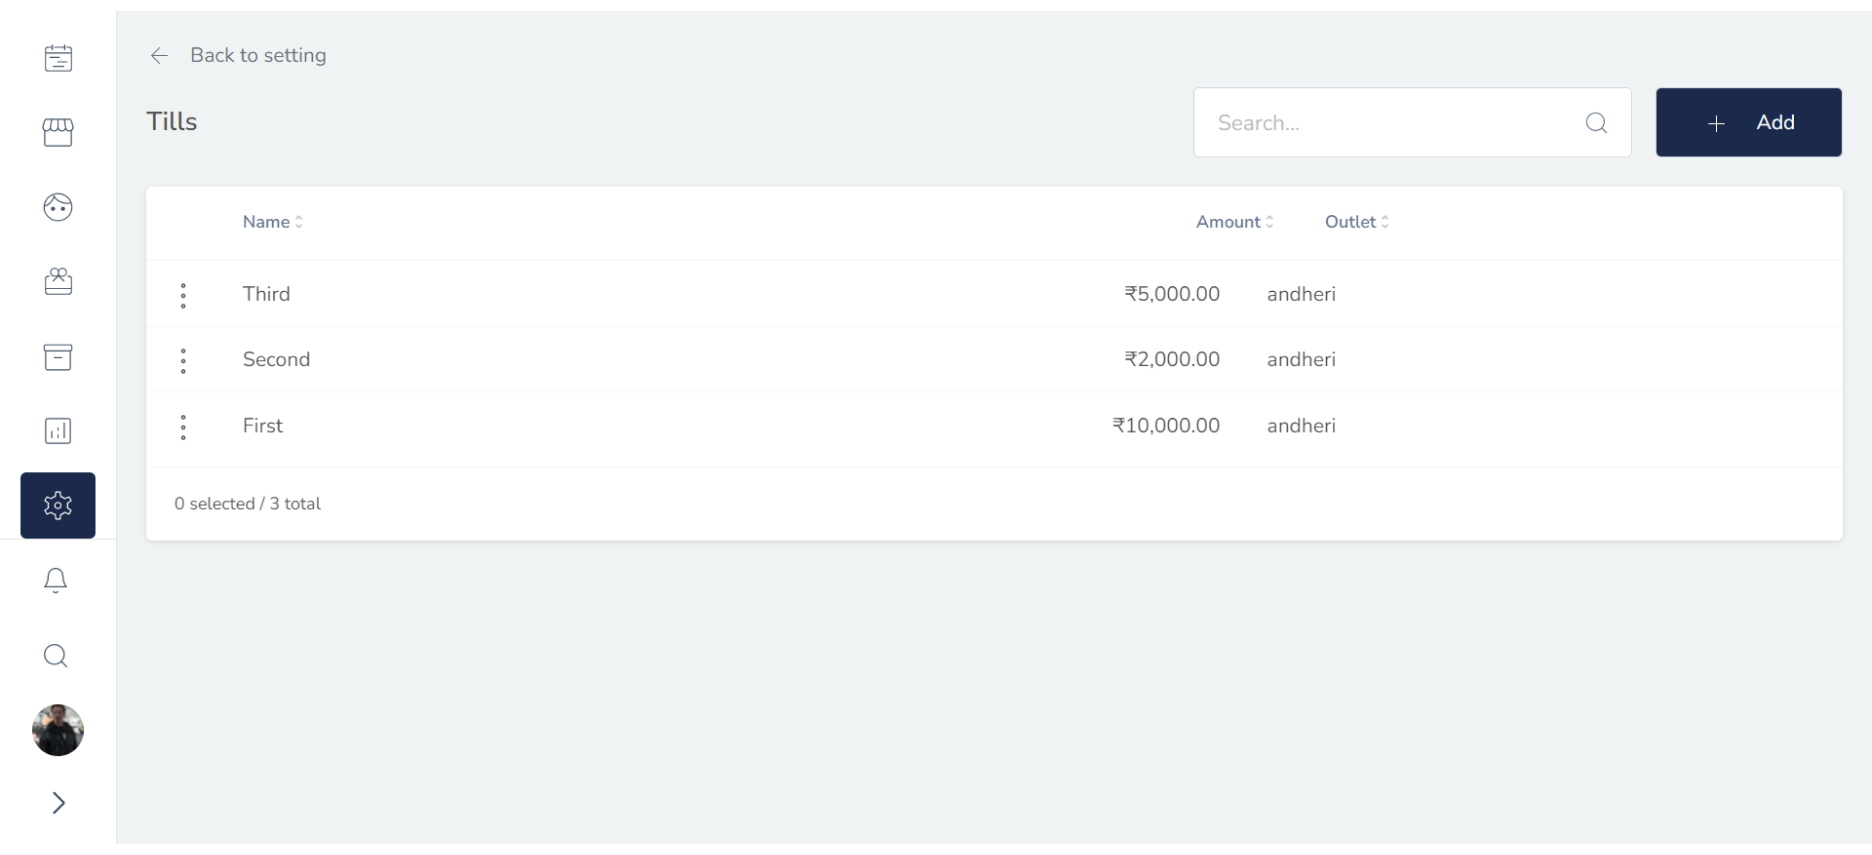Open the reports chart icon in sidebar
Viewport: 1872px width, 855px height.
click(x=58, y=431)
